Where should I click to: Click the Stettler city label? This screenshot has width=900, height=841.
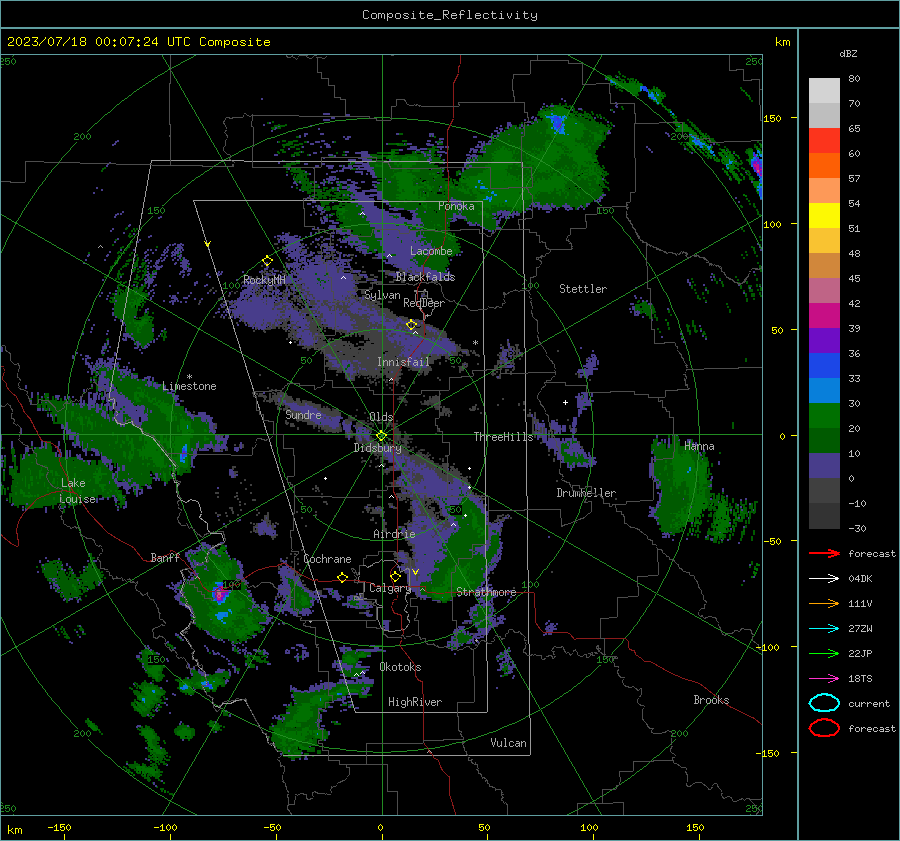pos(583,289)
